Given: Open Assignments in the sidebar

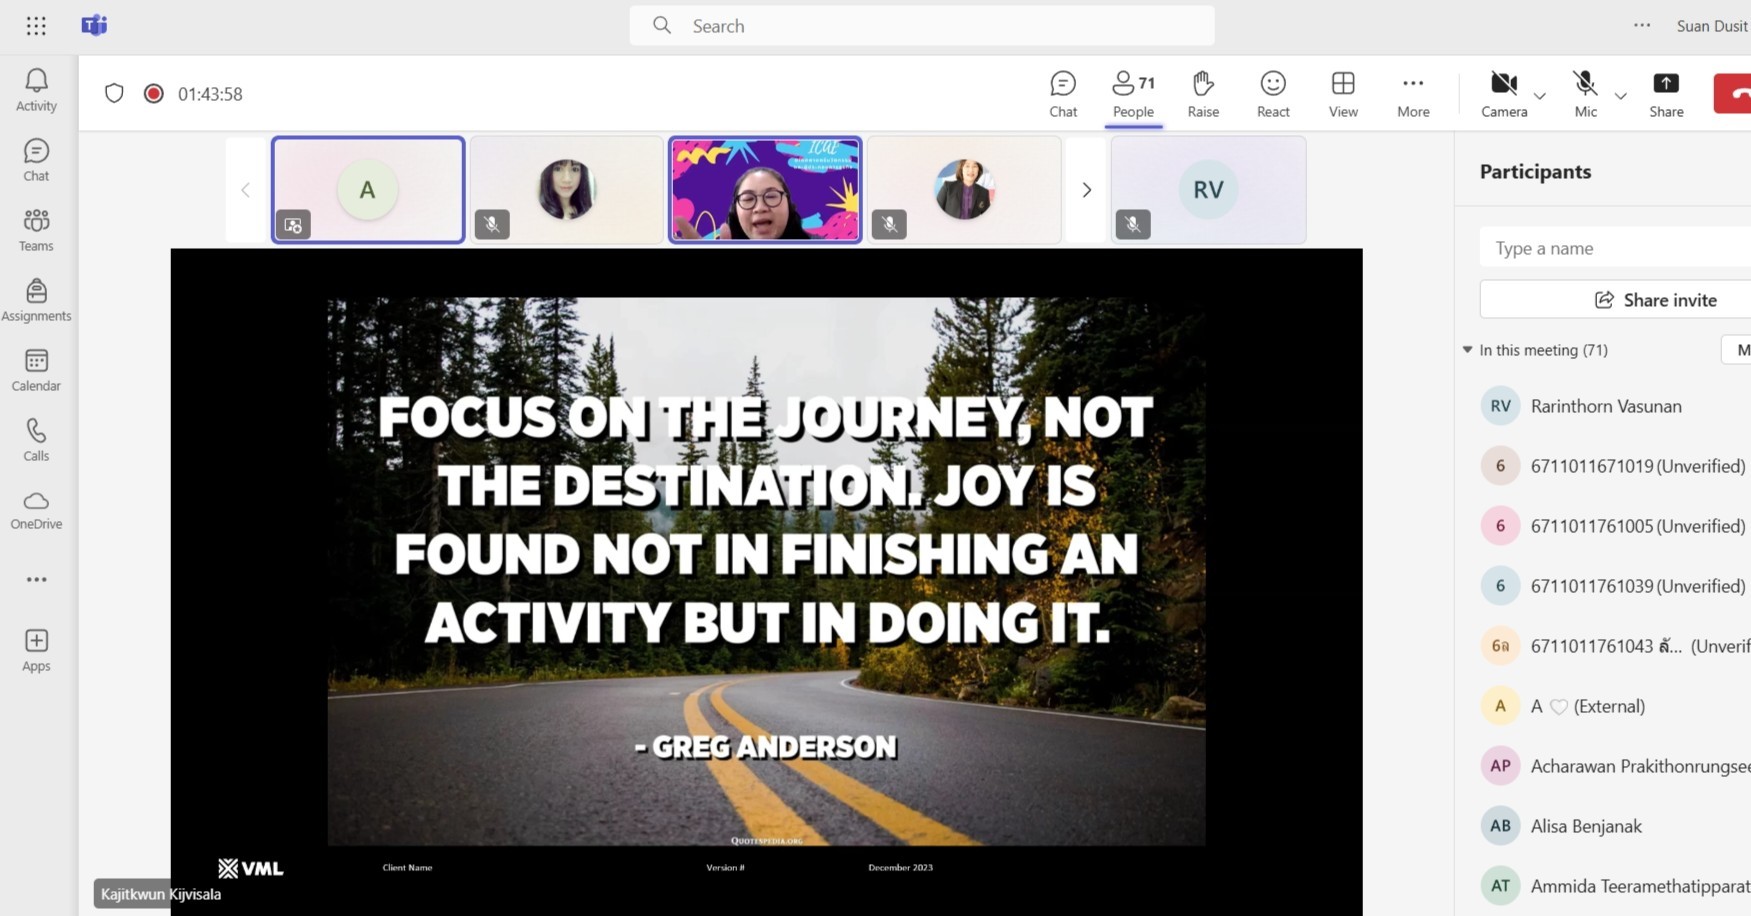Looking at the screenshot, I should pos(36,300).
